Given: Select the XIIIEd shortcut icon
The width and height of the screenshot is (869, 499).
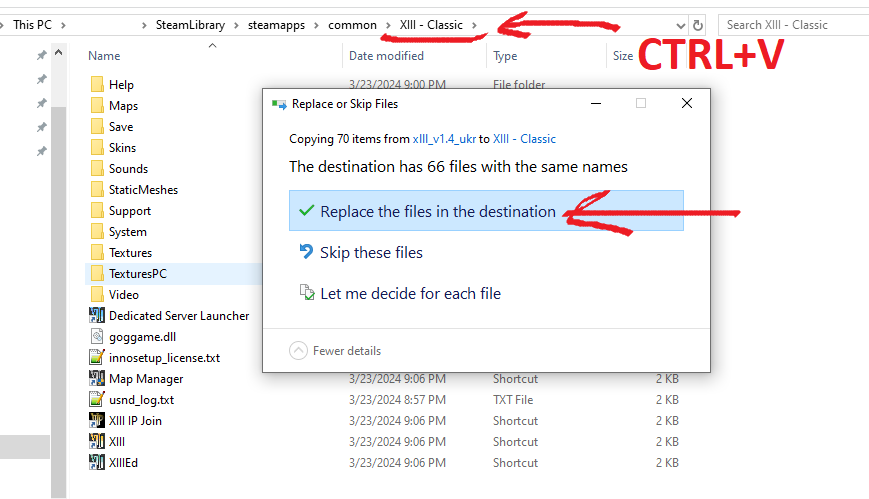Looking at the screenshot, I should tap(97, 462).
